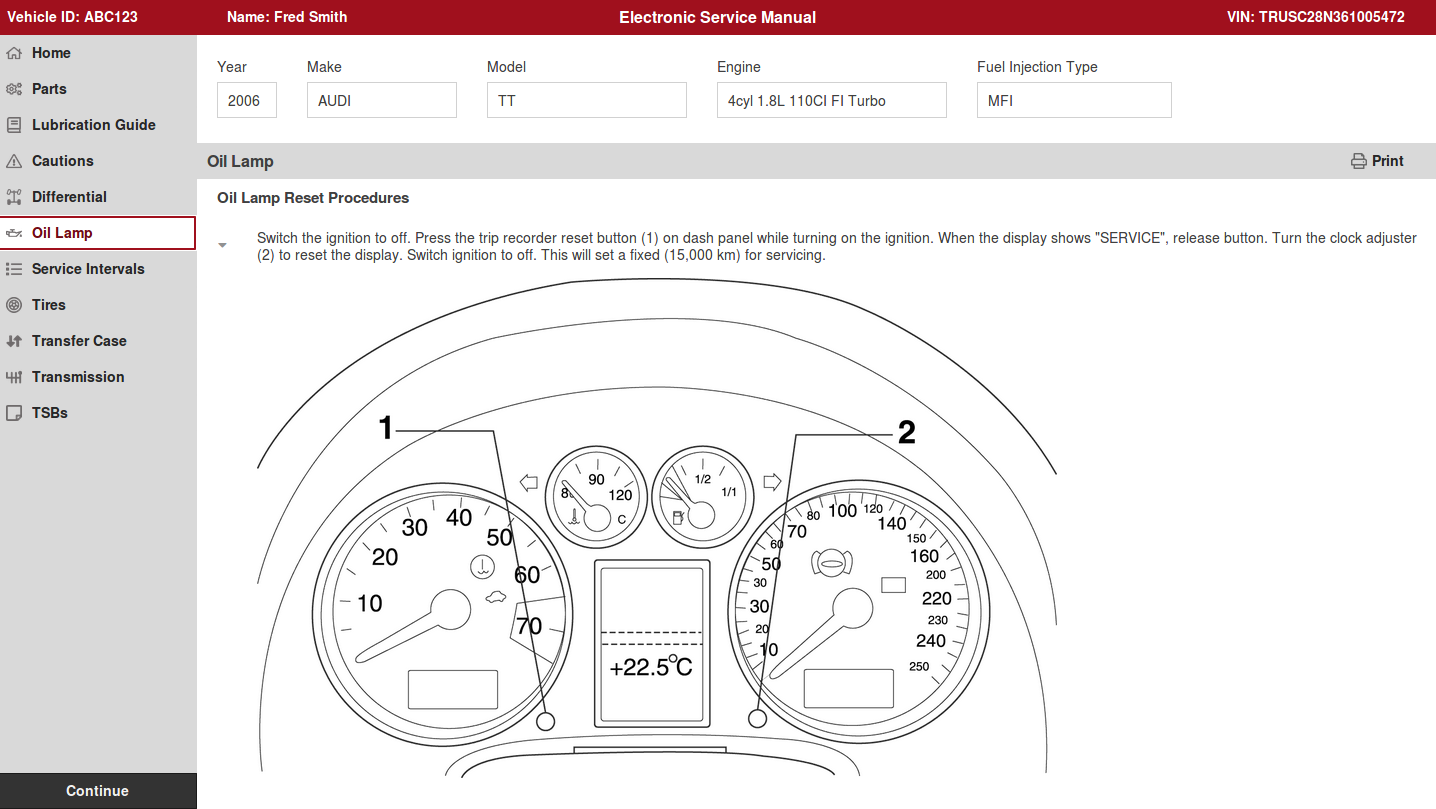
Task: Open the Parts section
Action: 98,89
